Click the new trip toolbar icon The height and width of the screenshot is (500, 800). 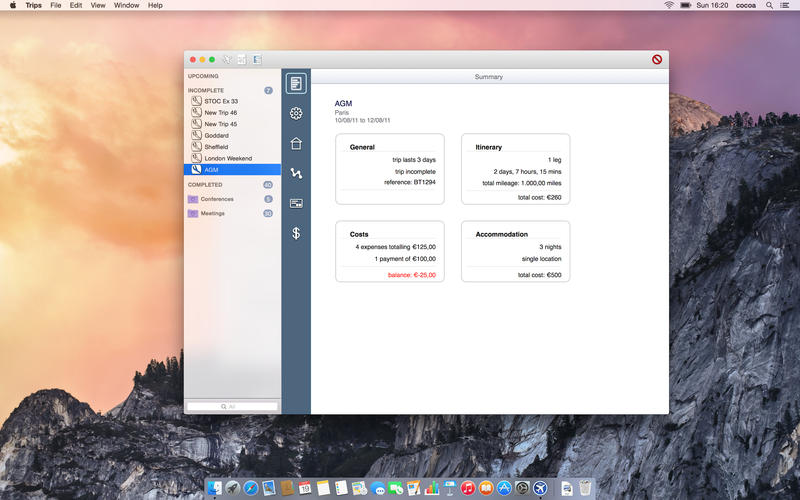click(x=227, y=60)
